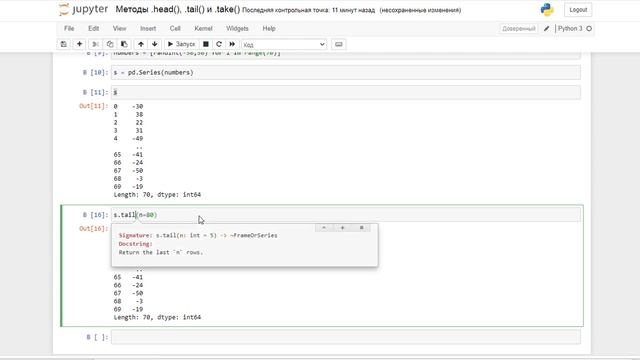Click the last checkpoint status text
The width and height of the screenshot is (640, 360).
tap(308, 10)
